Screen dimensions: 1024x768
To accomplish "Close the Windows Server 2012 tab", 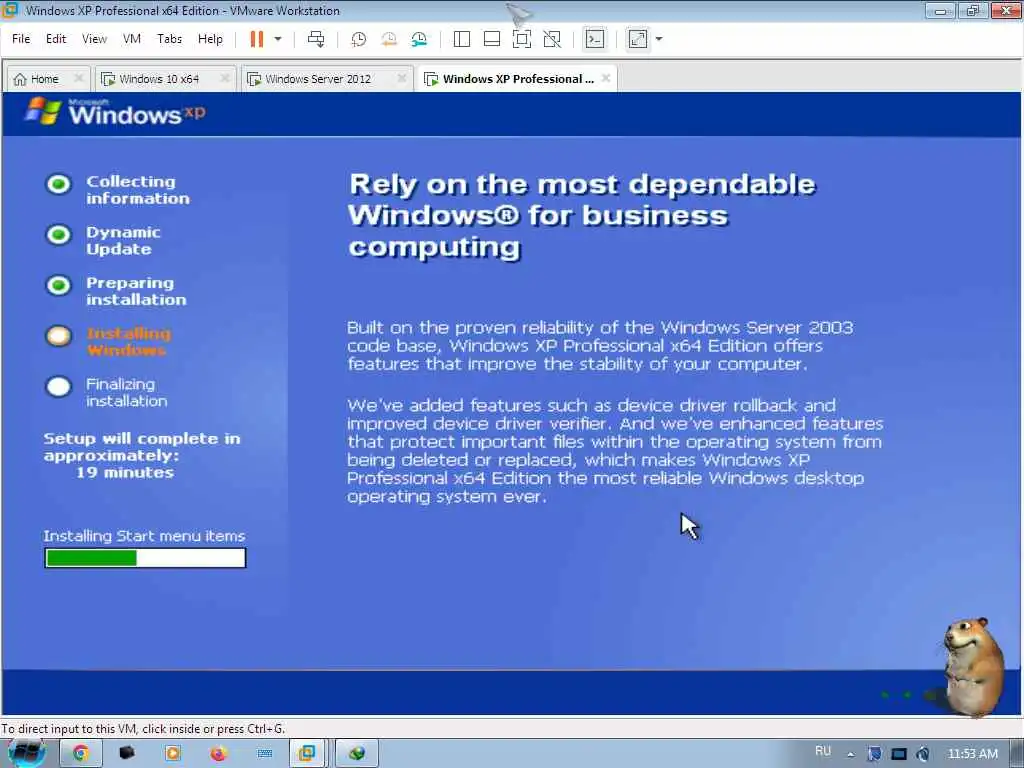I will pos(402,78).
